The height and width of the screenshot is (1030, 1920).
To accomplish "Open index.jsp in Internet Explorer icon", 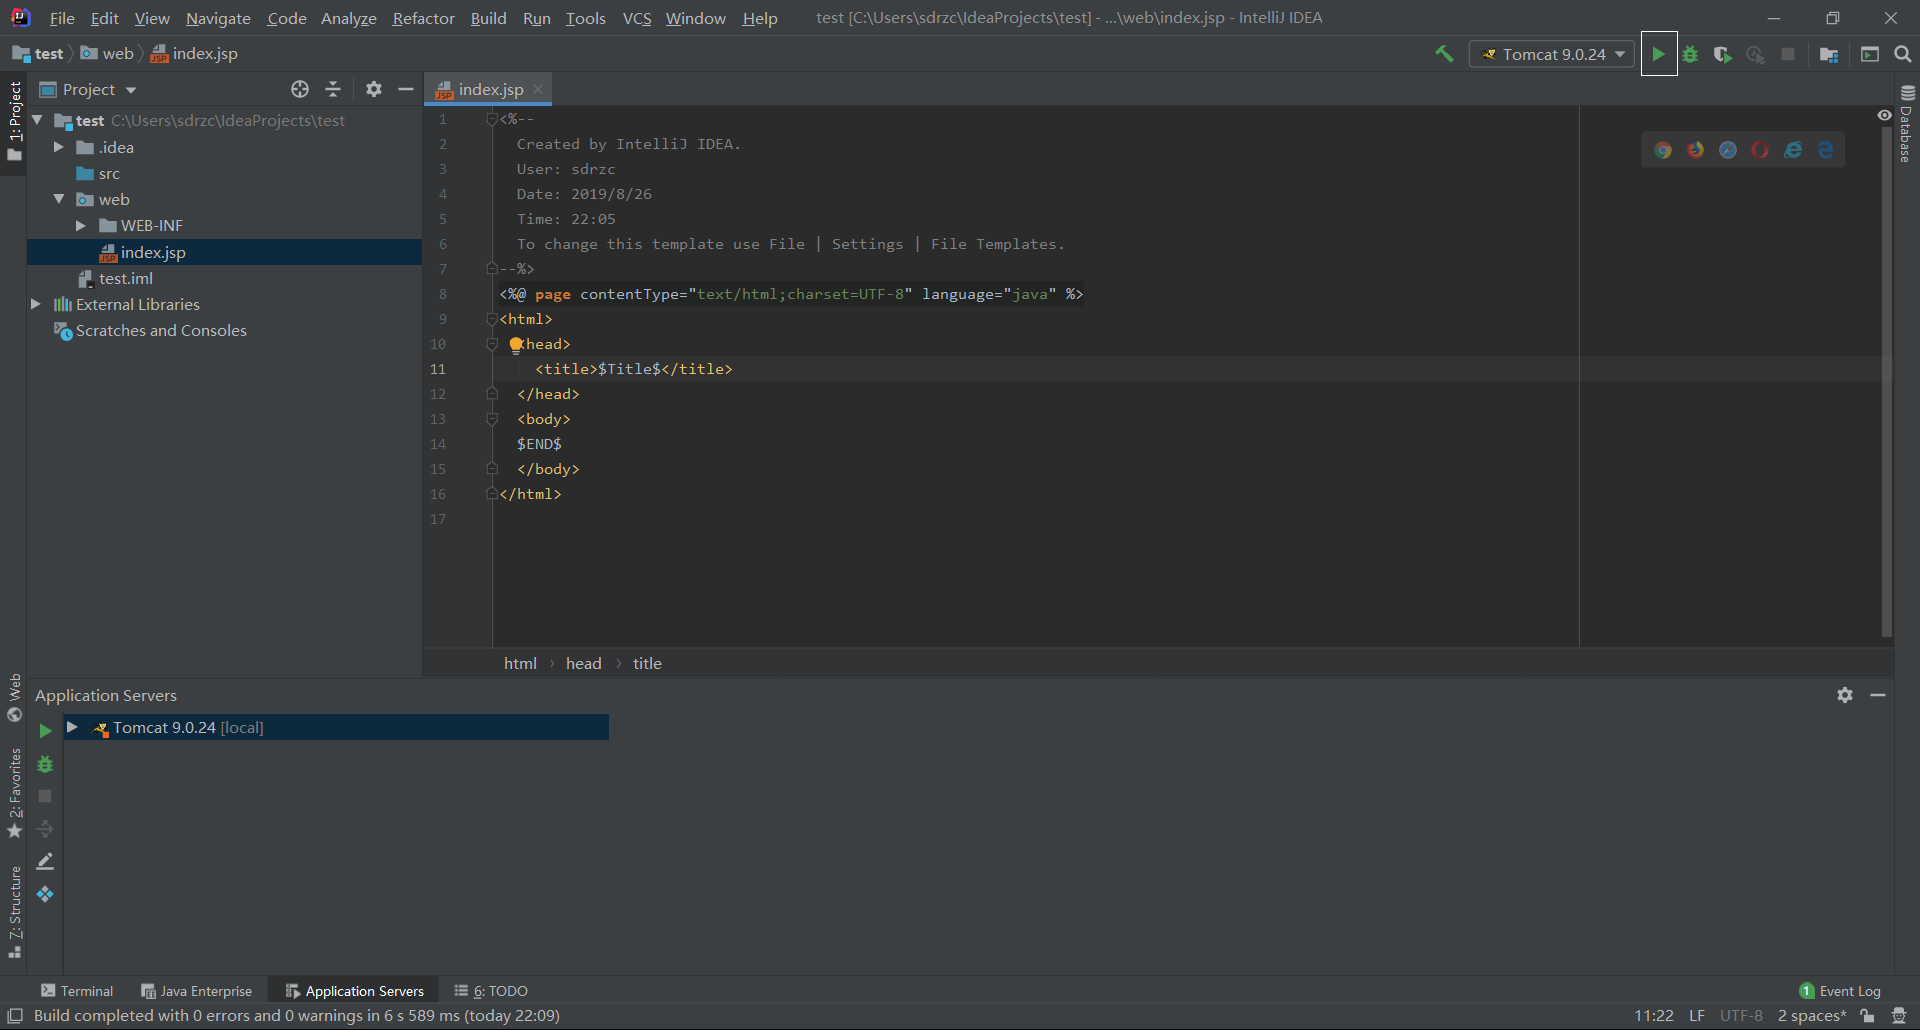I will [1793, 150].
